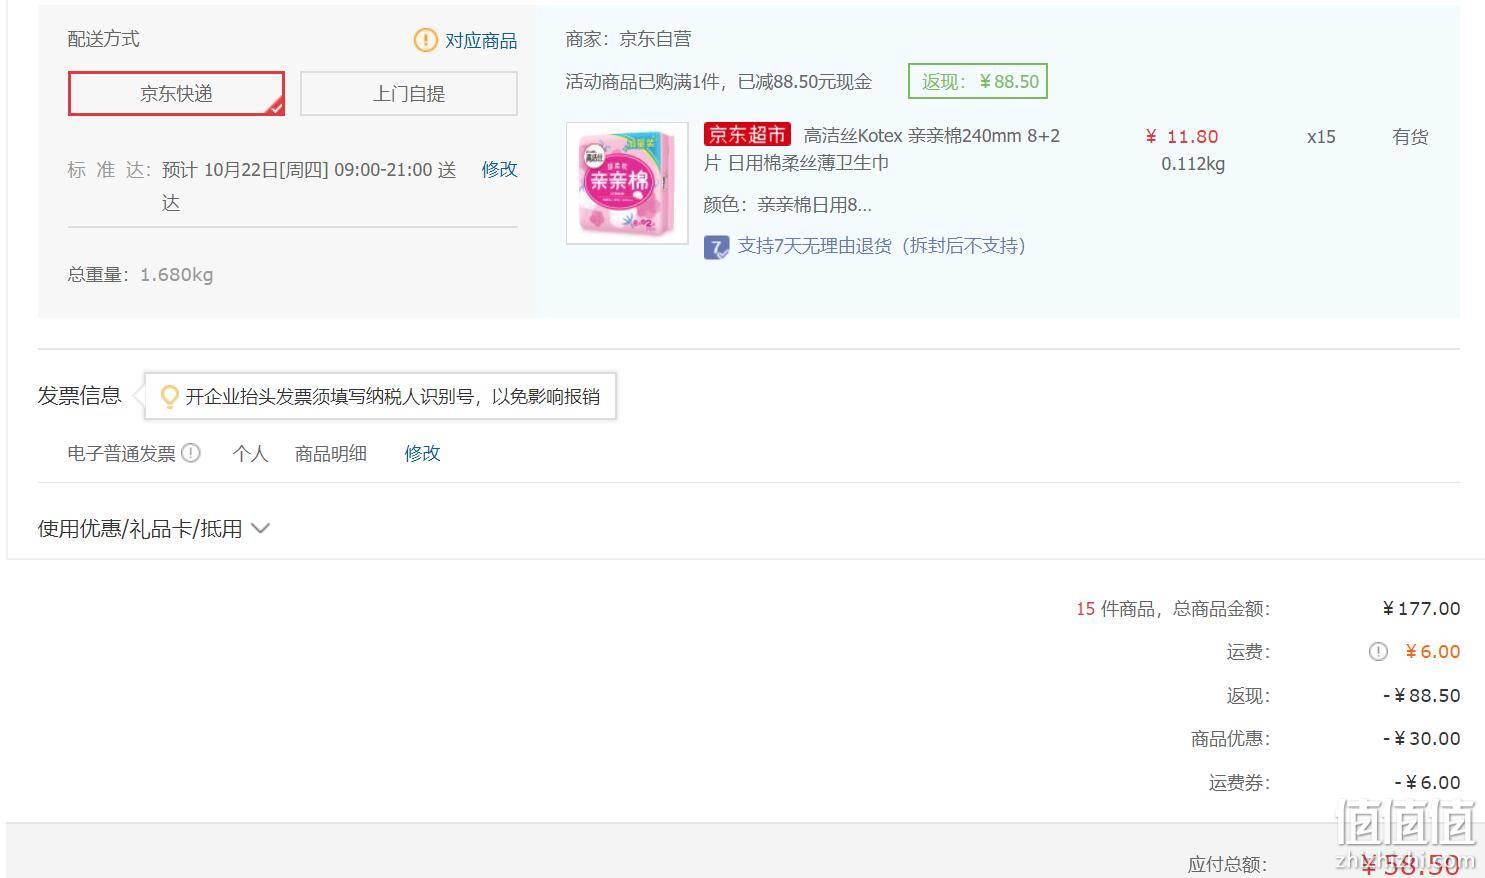Screen dimensions: 1485x878
Task: Click the 返现 ¥88.50 green tag
Action: [978, 81]
